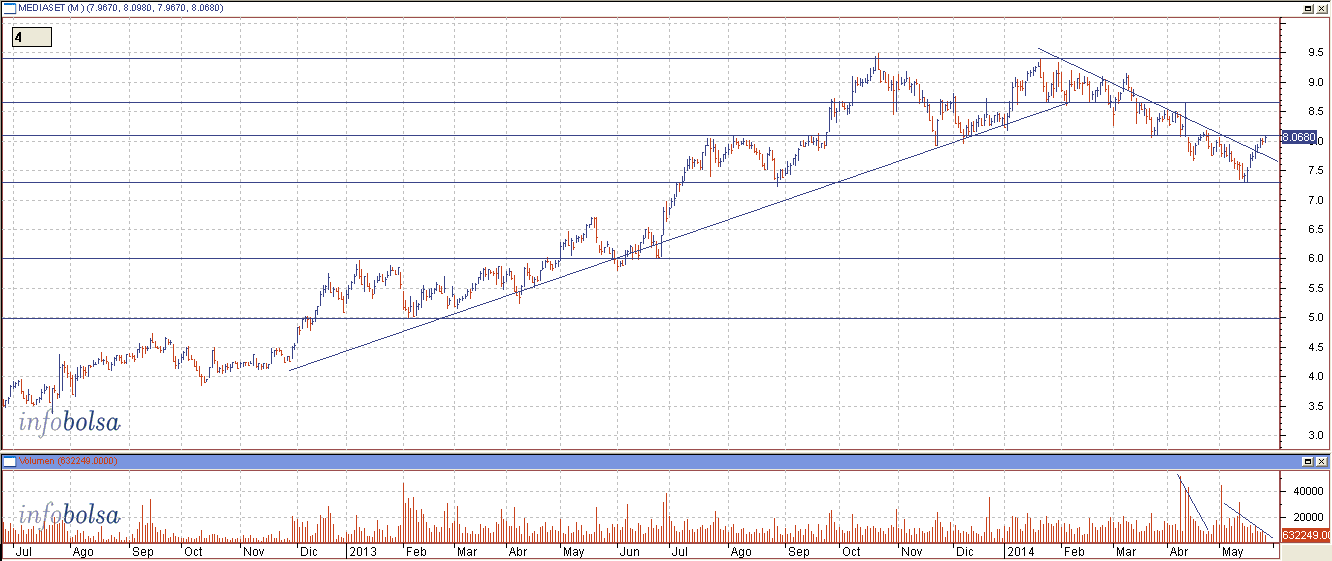
Task: Maximize the Volumen indicator panel
Action: [x=1307, y=461]
